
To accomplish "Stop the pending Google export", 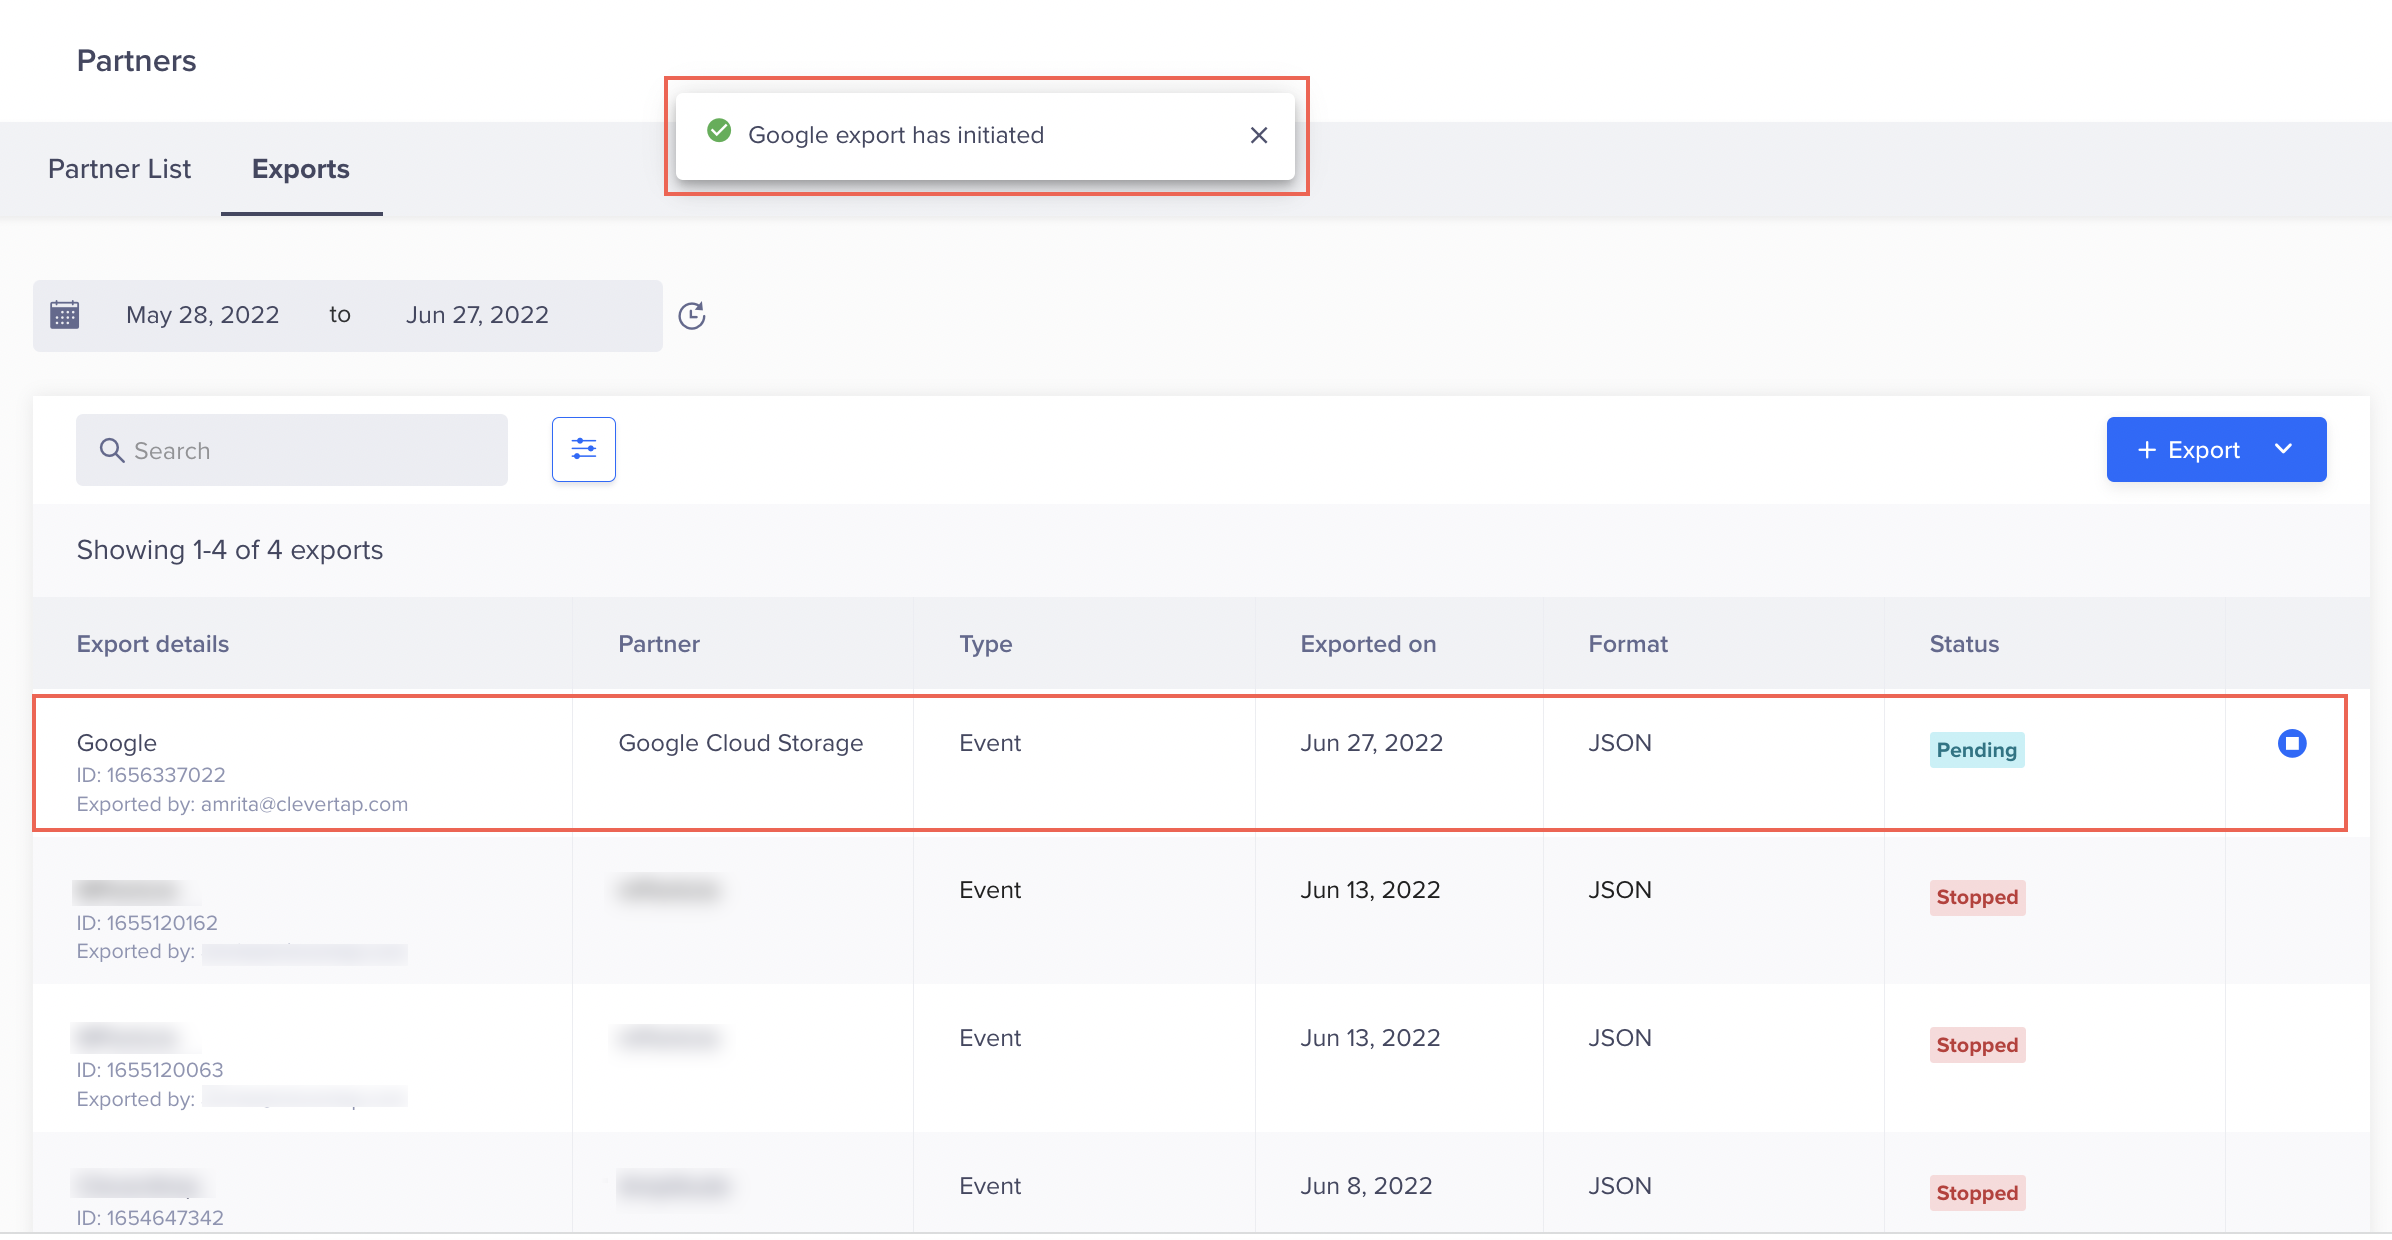I will (x=2291, y=743).
